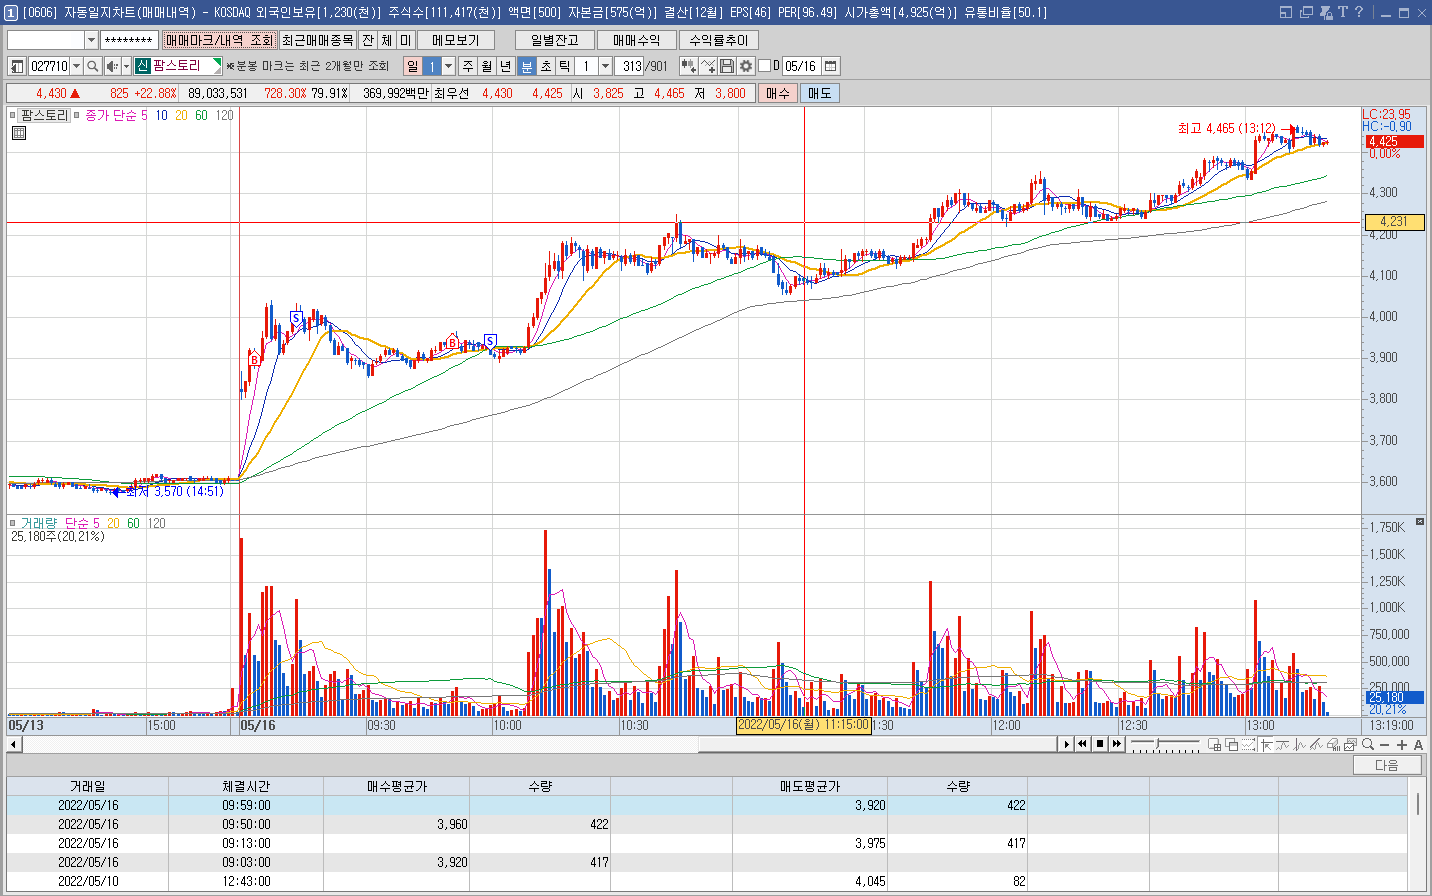Open help with the question mark icon

(x=1359, y=12)
